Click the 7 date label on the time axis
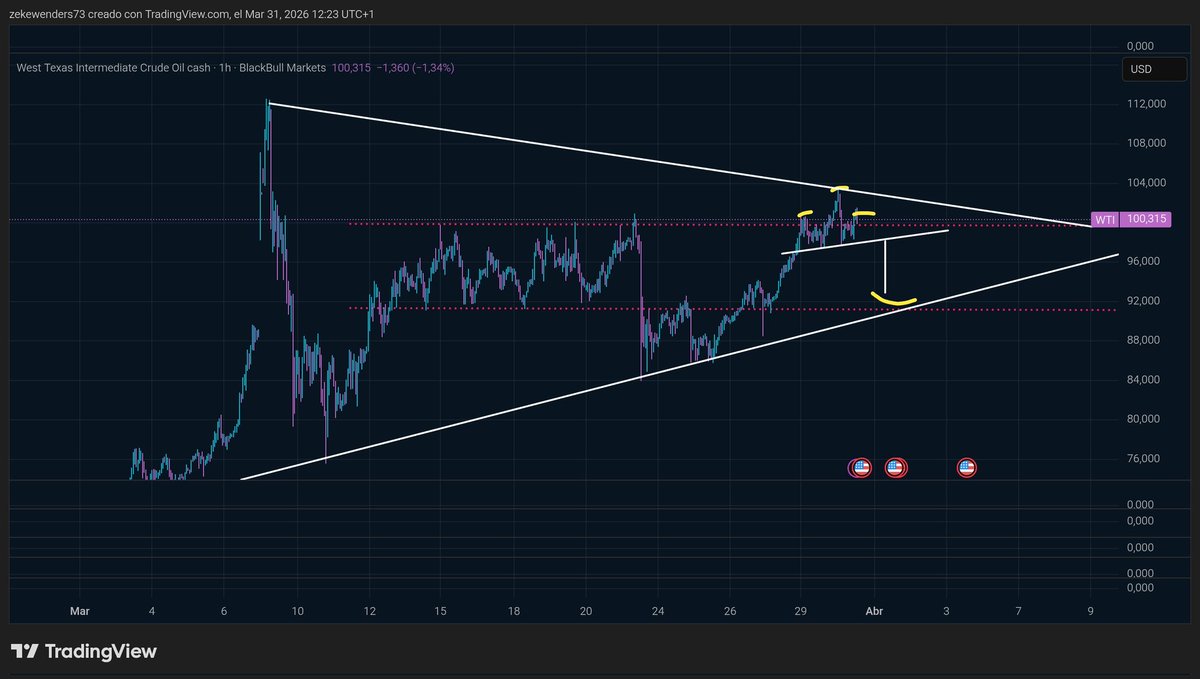The image size is (1200, 679). pyautogui.click(x=1018, y=610)
